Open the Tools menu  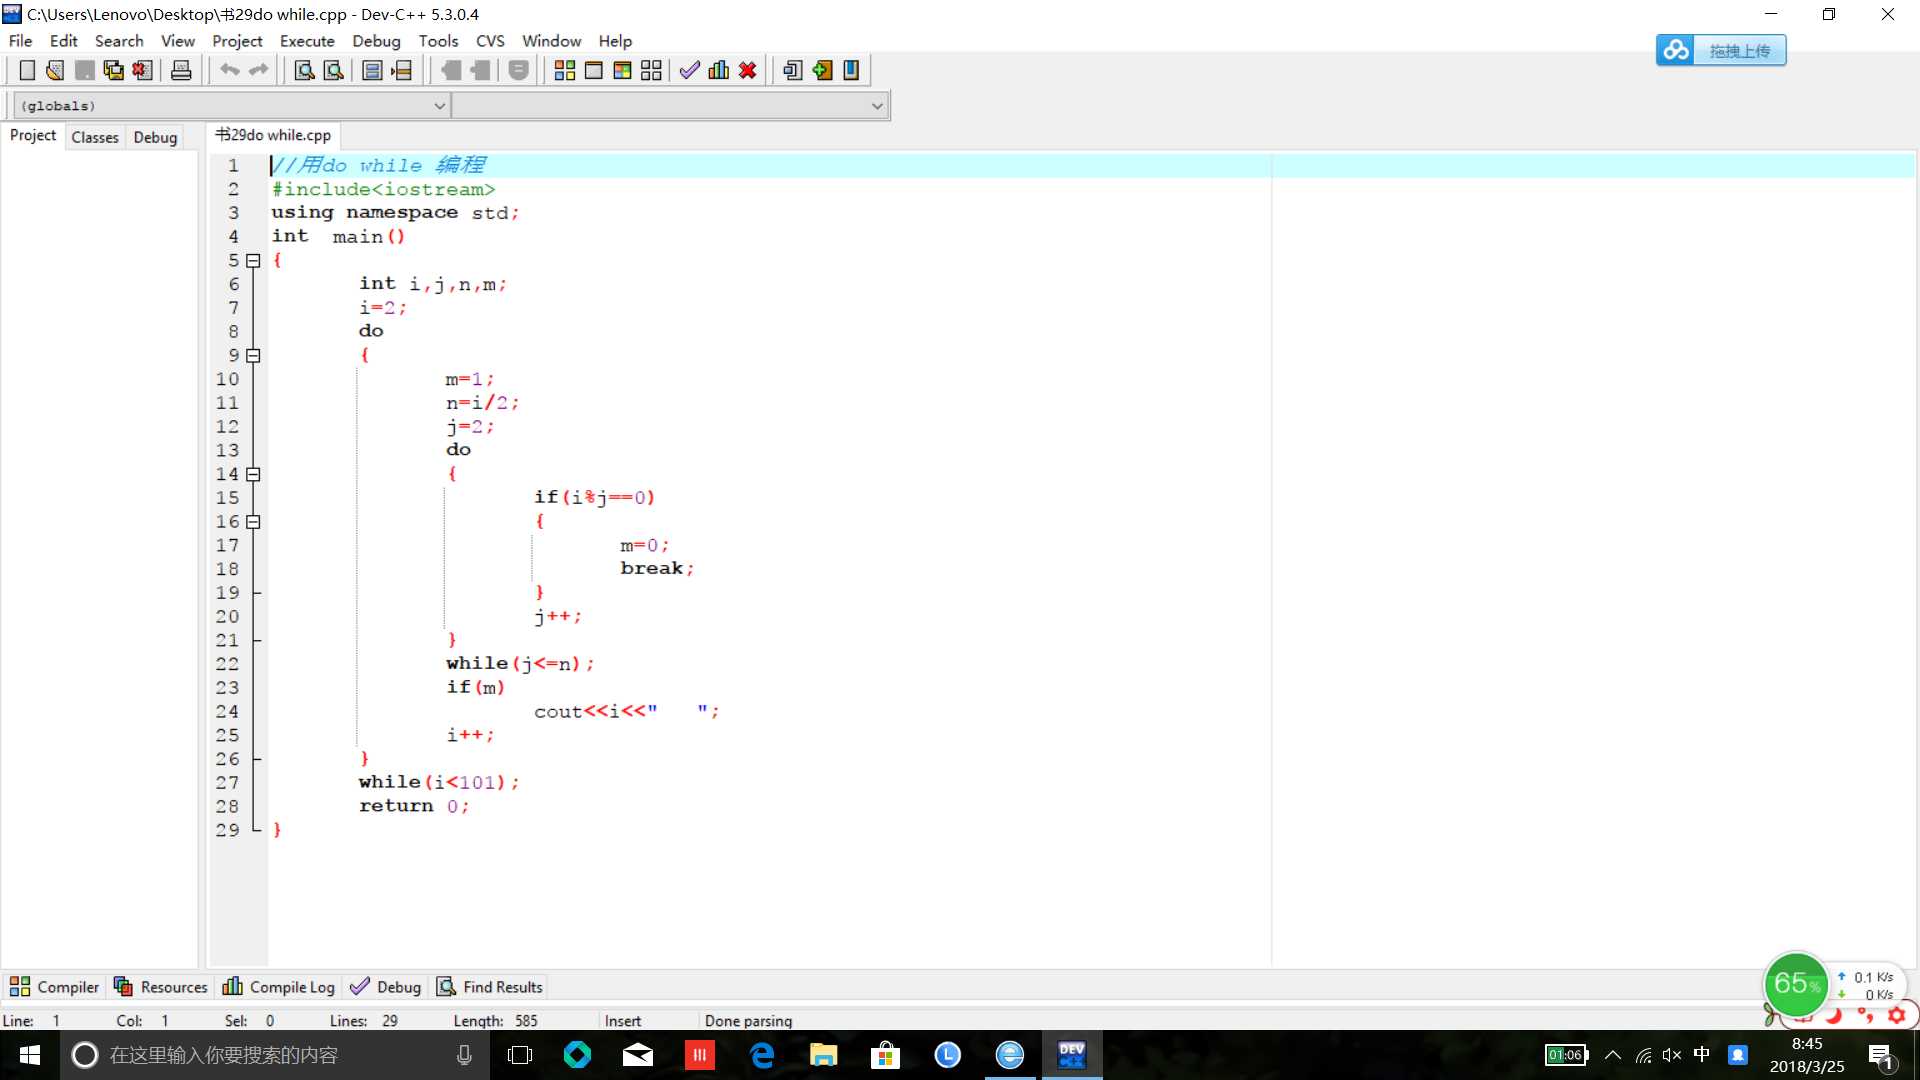click(438, 41)
